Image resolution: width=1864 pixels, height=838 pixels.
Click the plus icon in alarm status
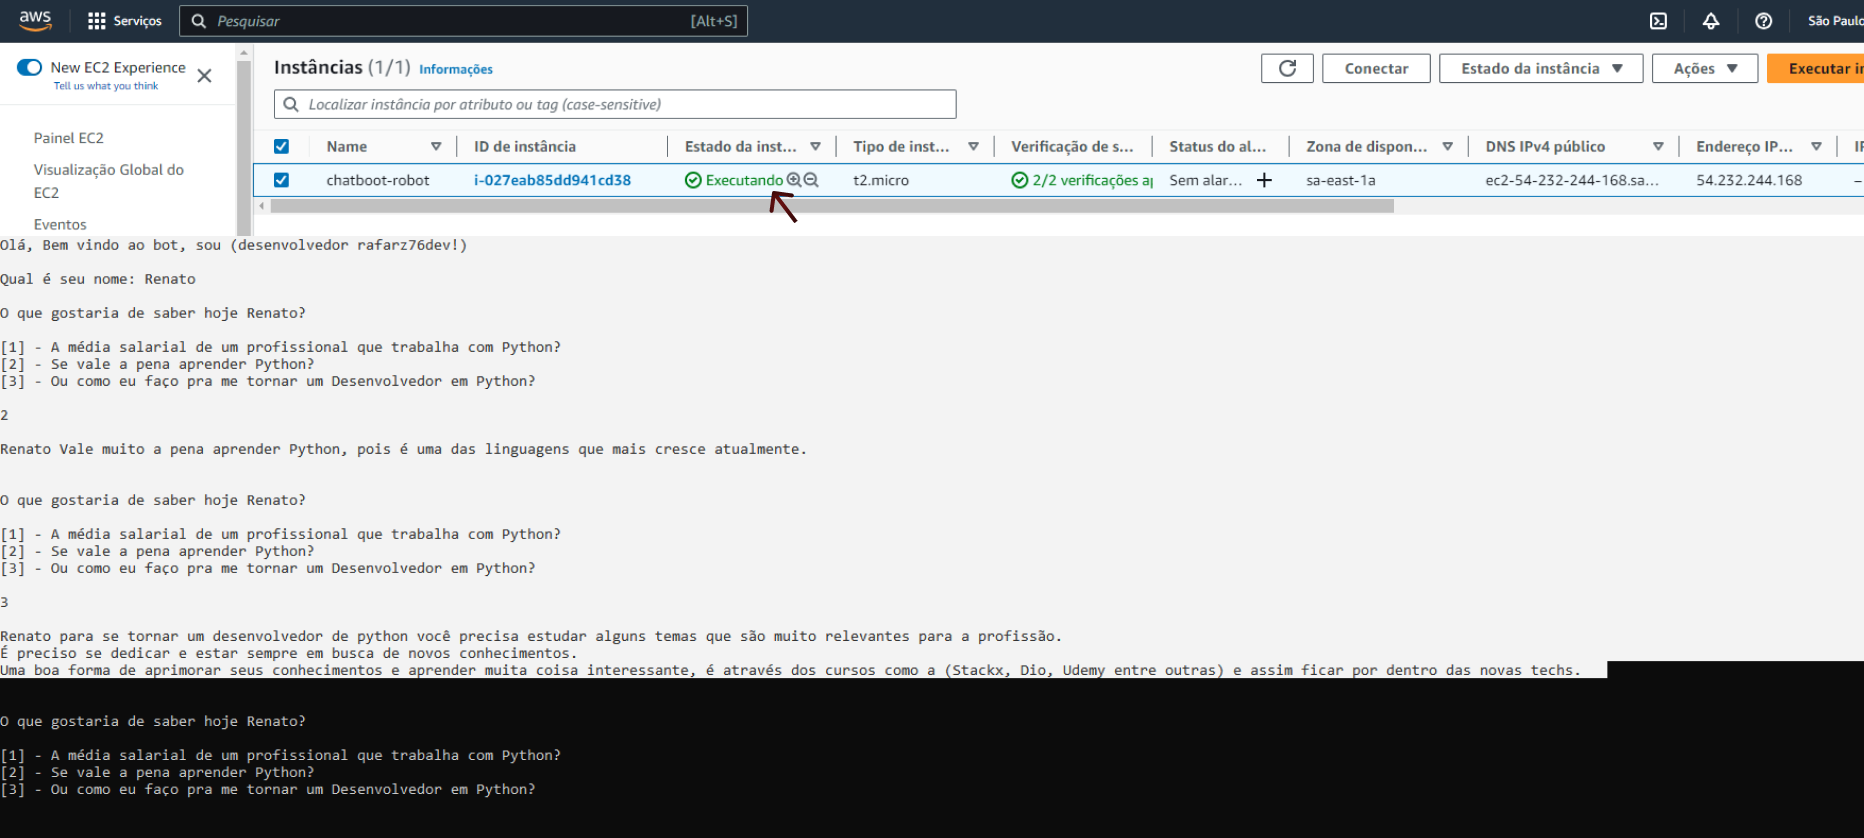coord(1264,180)
